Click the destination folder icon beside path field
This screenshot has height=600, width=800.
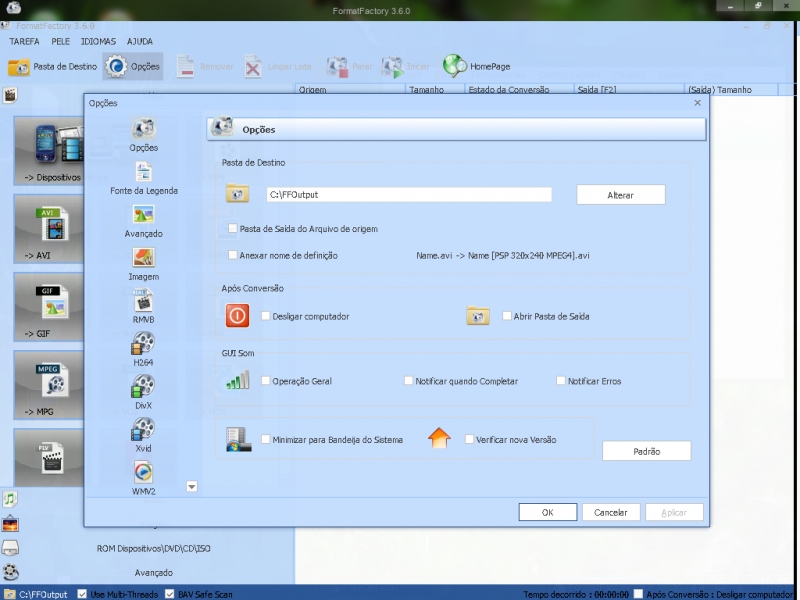(x=237, y=194)
